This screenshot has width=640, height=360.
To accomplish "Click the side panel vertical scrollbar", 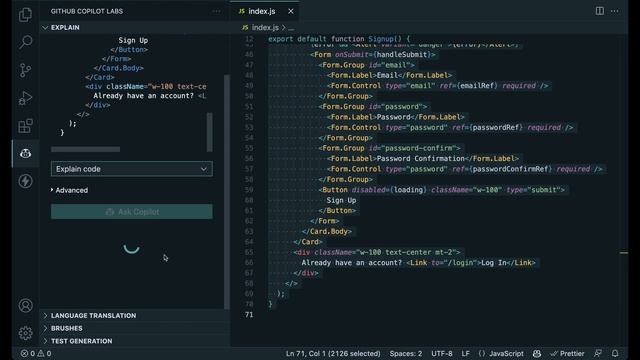I will tap(227, 192).
